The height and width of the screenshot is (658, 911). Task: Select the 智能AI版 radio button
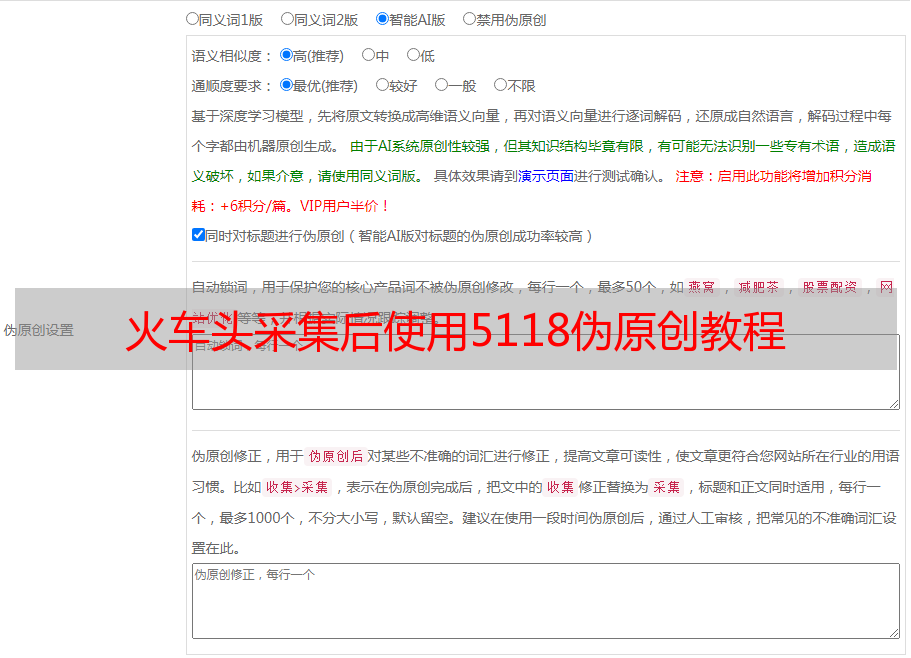pos(383,19)
